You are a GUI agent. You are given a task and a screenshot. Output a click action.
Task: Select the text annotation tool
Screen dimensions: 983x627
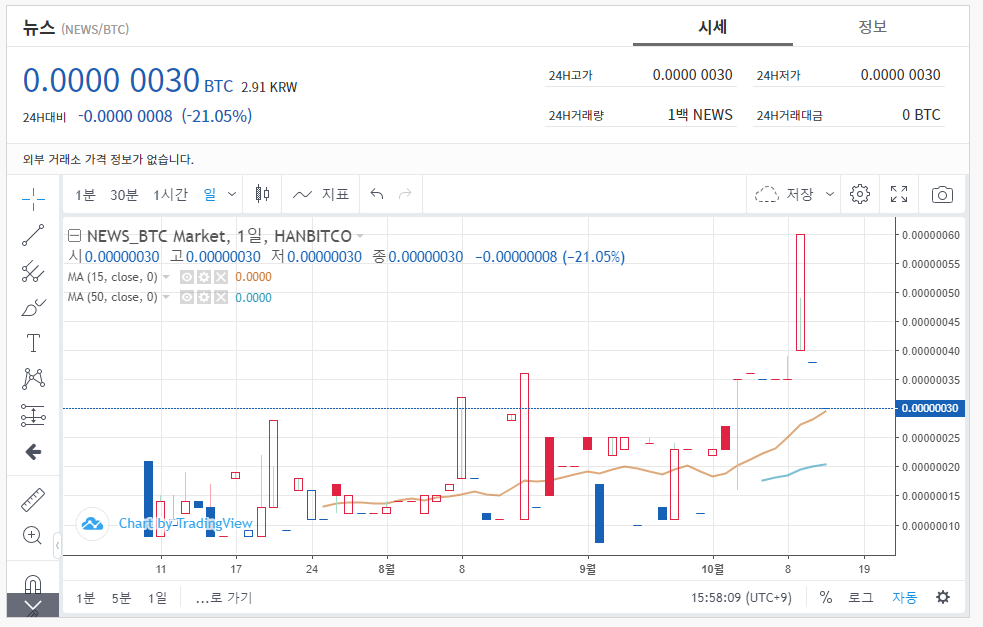pos(33,343)
